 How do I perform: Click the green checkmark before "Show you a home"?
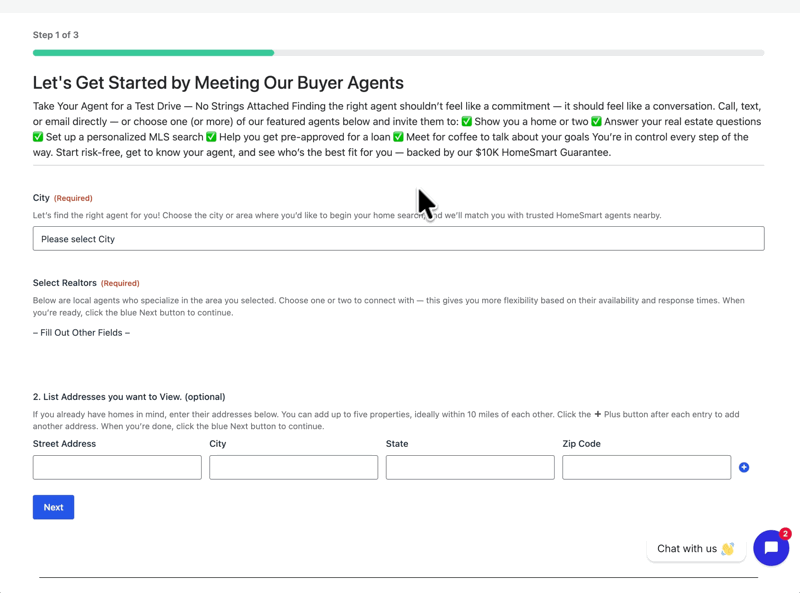pyautogui.click(x=466, y=122)
